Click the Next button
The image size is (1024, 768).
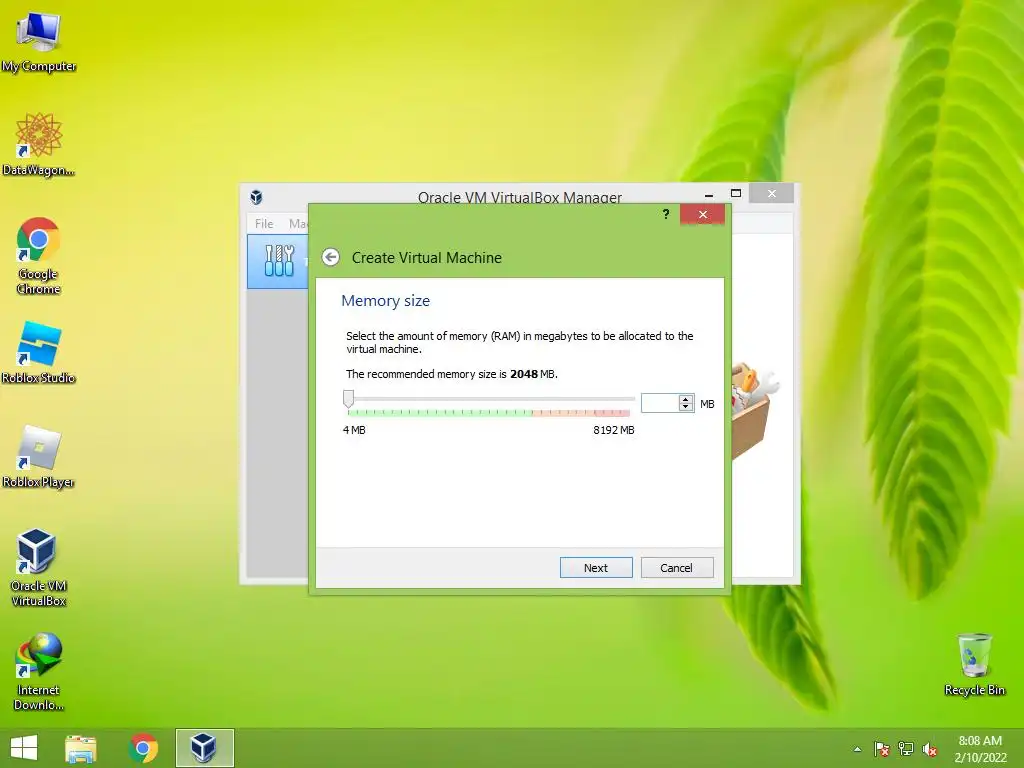596,568
